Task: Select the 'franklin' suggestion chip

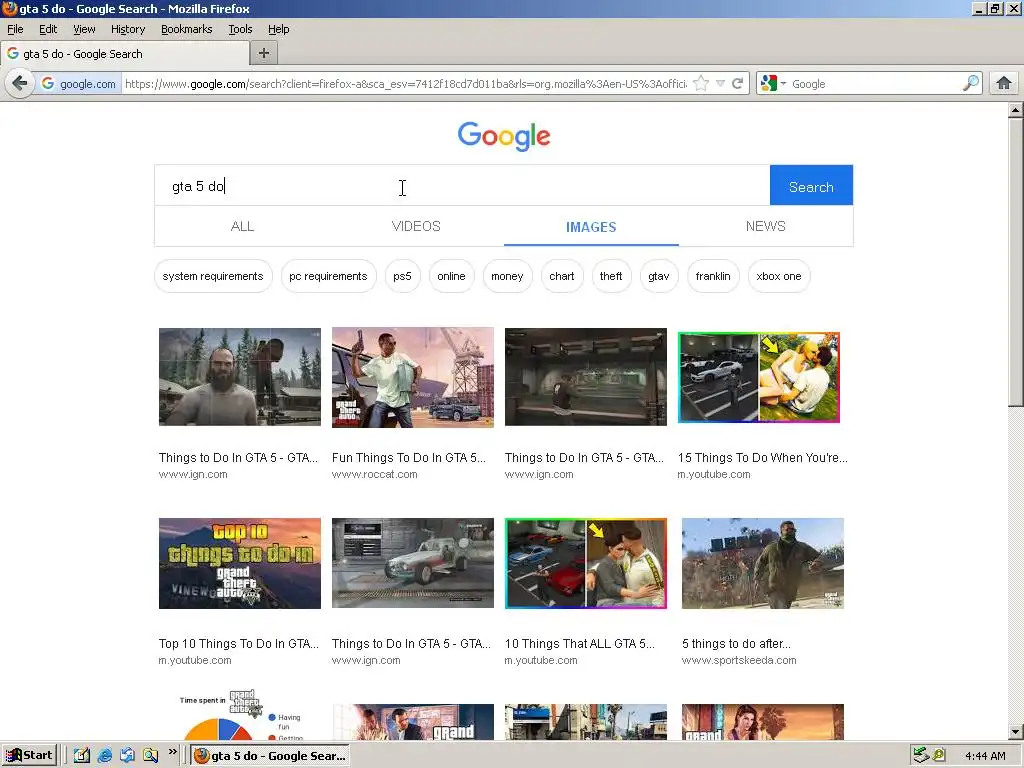Action: 713,276
